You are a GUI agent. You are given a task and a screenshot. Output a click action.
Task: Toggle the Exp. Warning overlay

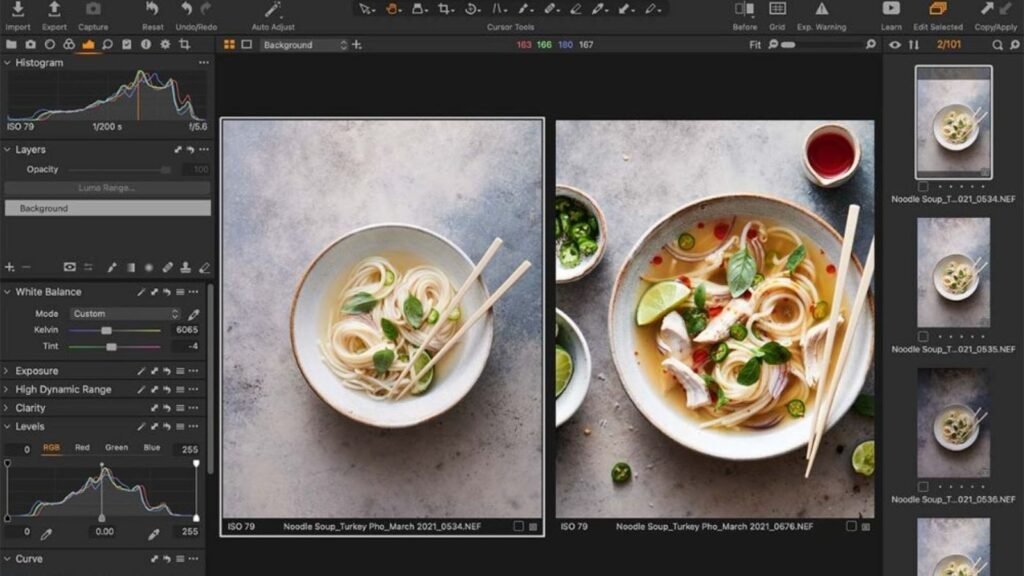click(x=821, y=9)
